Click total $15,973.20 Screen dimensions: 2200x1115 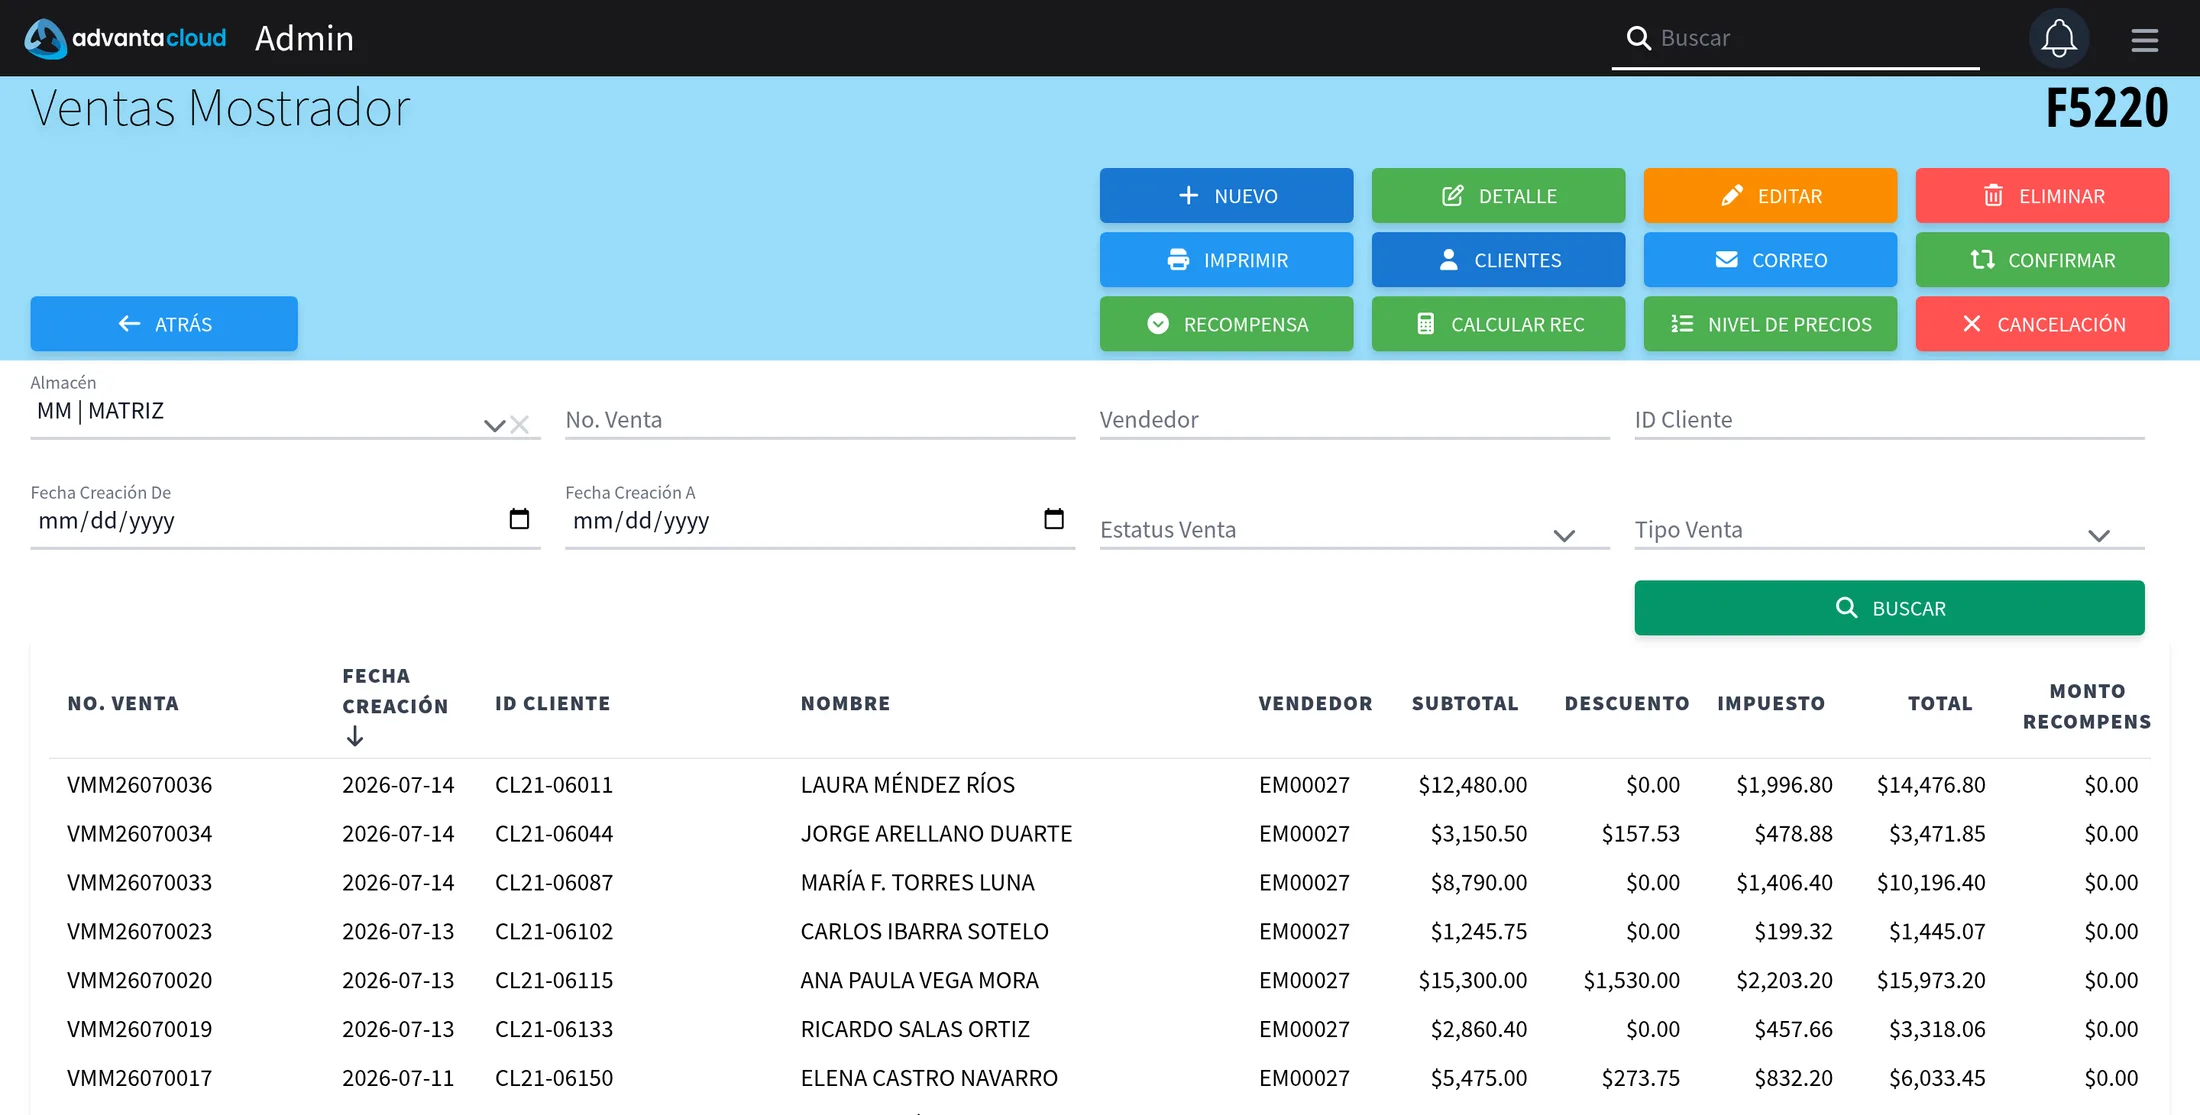[x=1931, y=981]
